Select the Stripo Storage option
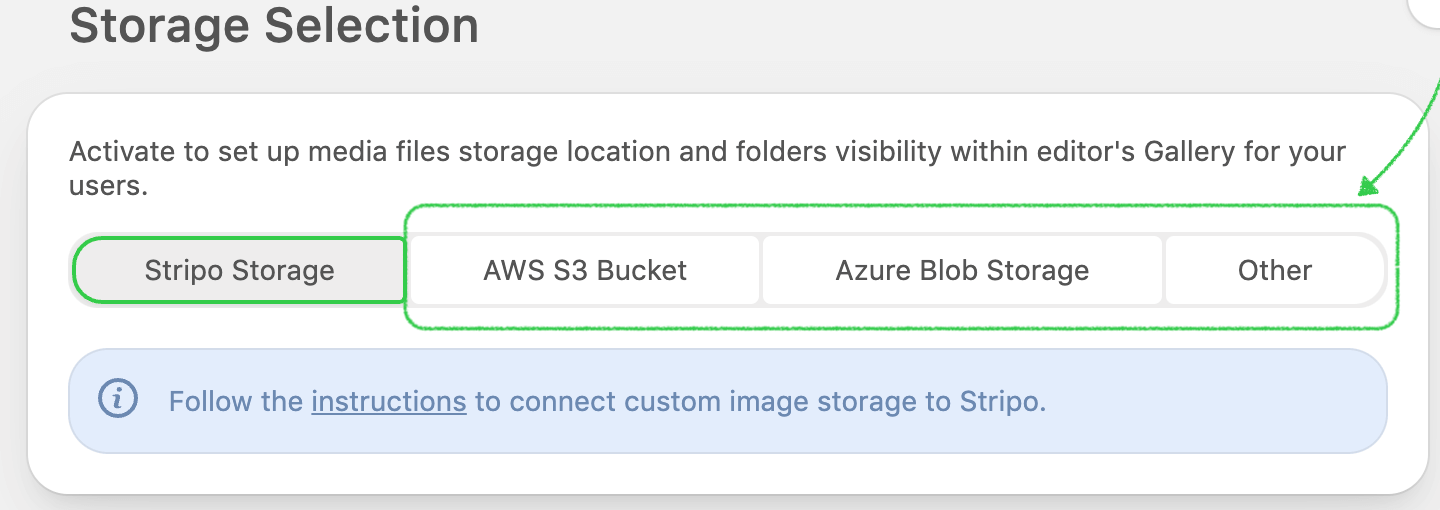 (x=239, y=270)
